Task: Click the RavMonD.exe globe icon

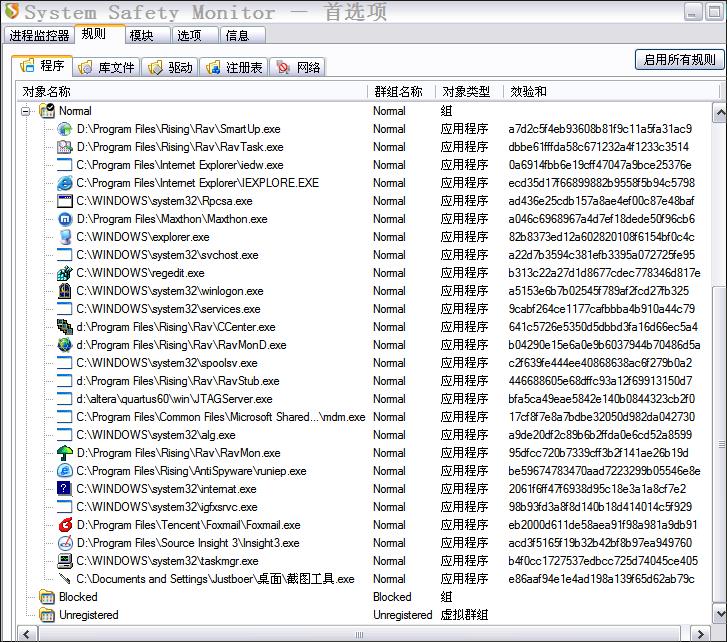Action: [64, 345]
